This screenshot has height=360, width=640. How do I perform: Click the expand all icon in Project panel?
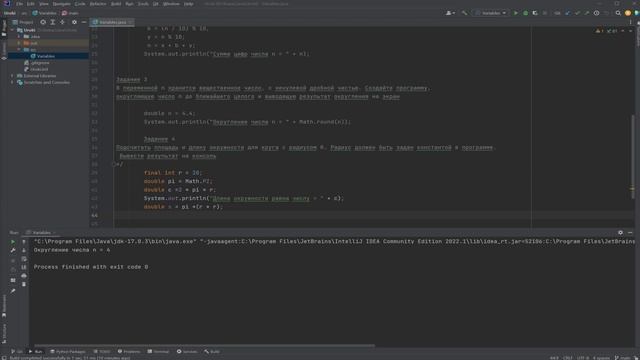[53, 22]
